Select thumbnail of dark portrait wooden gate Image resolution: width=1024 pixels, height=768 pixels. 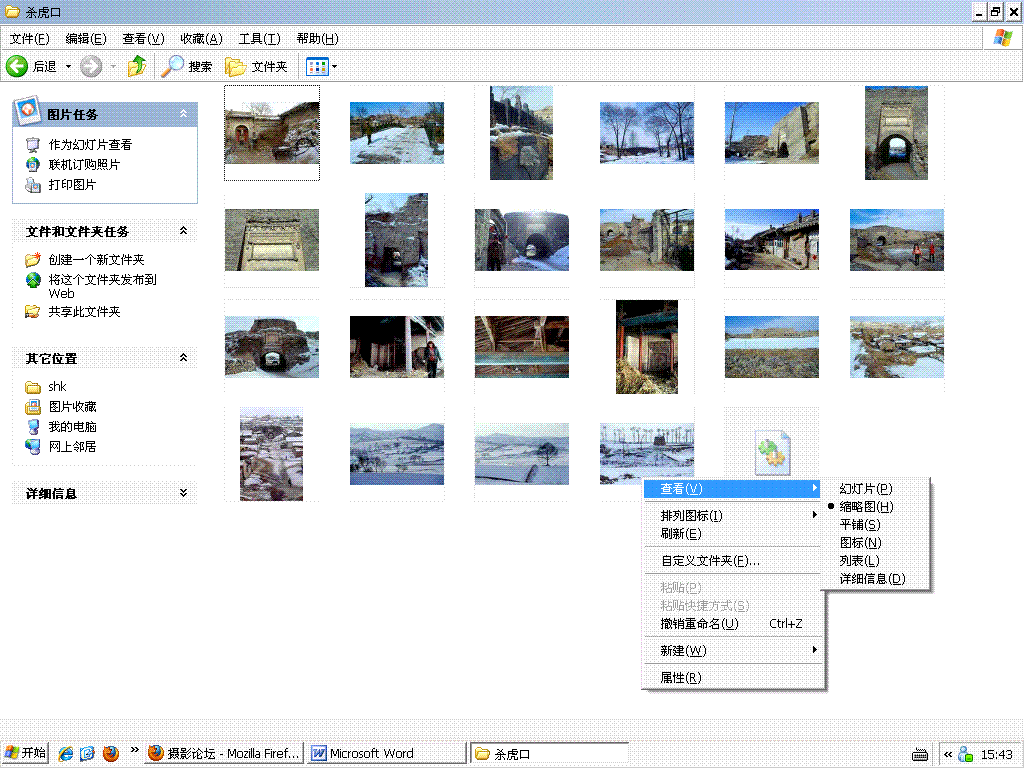647,347
